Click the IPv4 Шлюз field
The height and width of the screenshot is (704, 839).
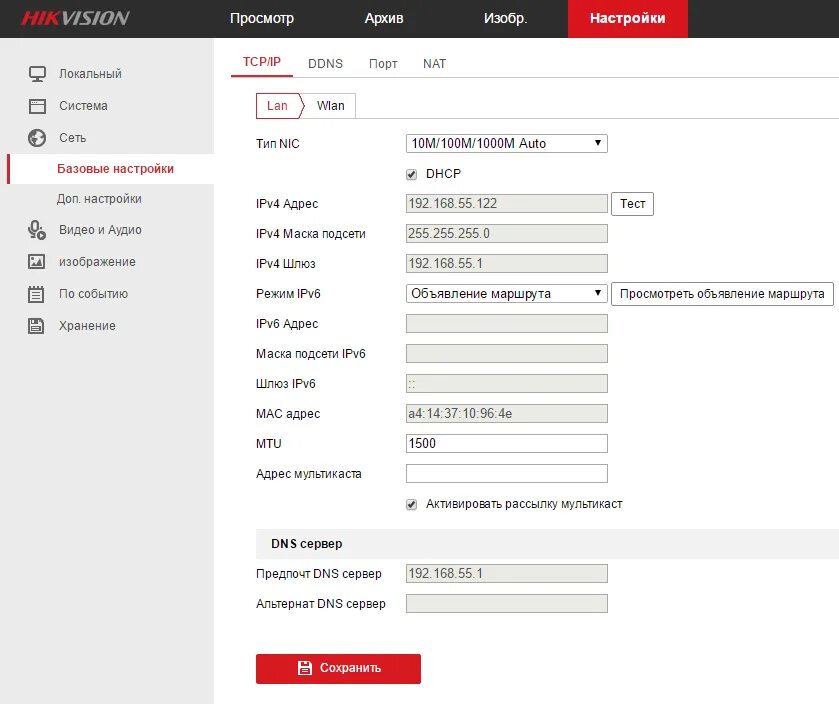pyautogui.click(x=507, y=264)
